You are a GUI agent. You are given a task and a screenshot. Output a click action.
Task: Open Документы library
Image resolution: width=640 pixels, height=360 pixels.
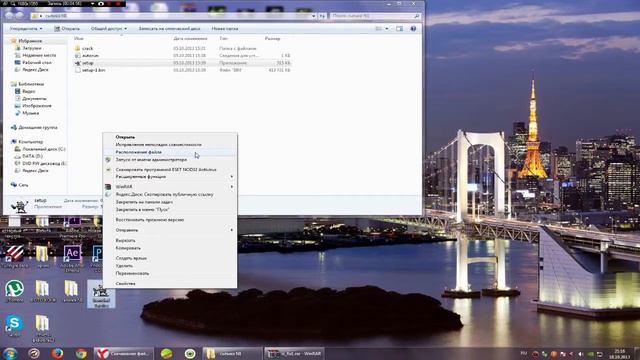[x=34, y=99]
